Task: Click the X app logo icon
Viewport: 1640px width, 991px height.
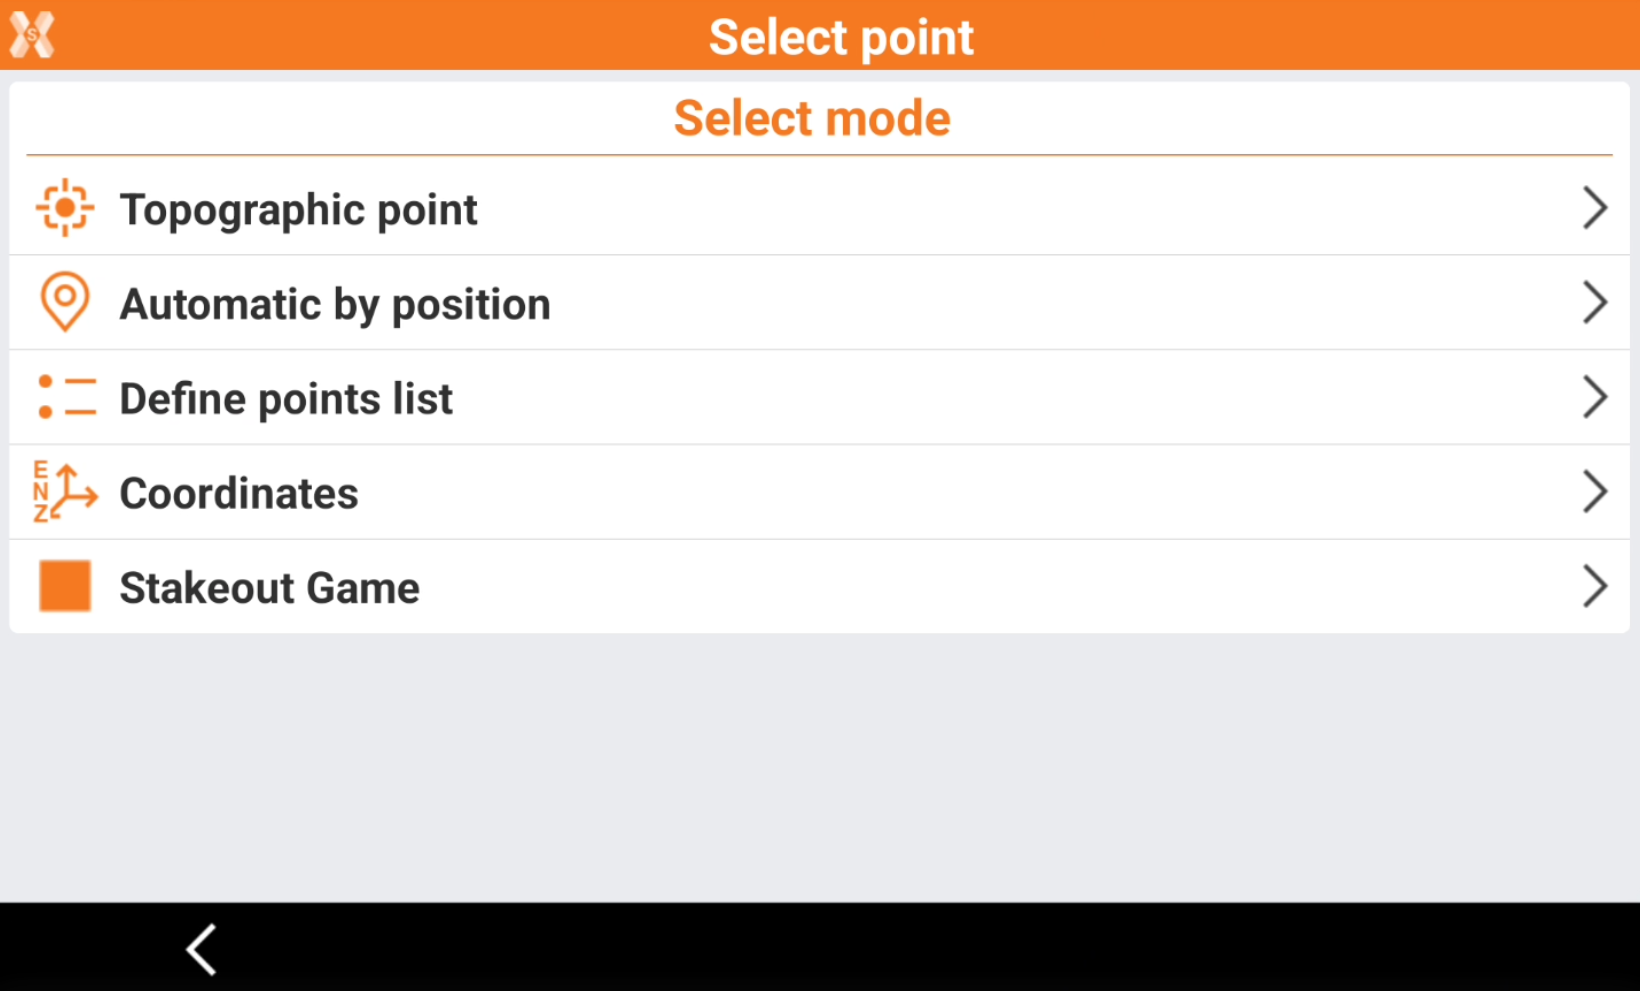Action: tap(32, 36)
